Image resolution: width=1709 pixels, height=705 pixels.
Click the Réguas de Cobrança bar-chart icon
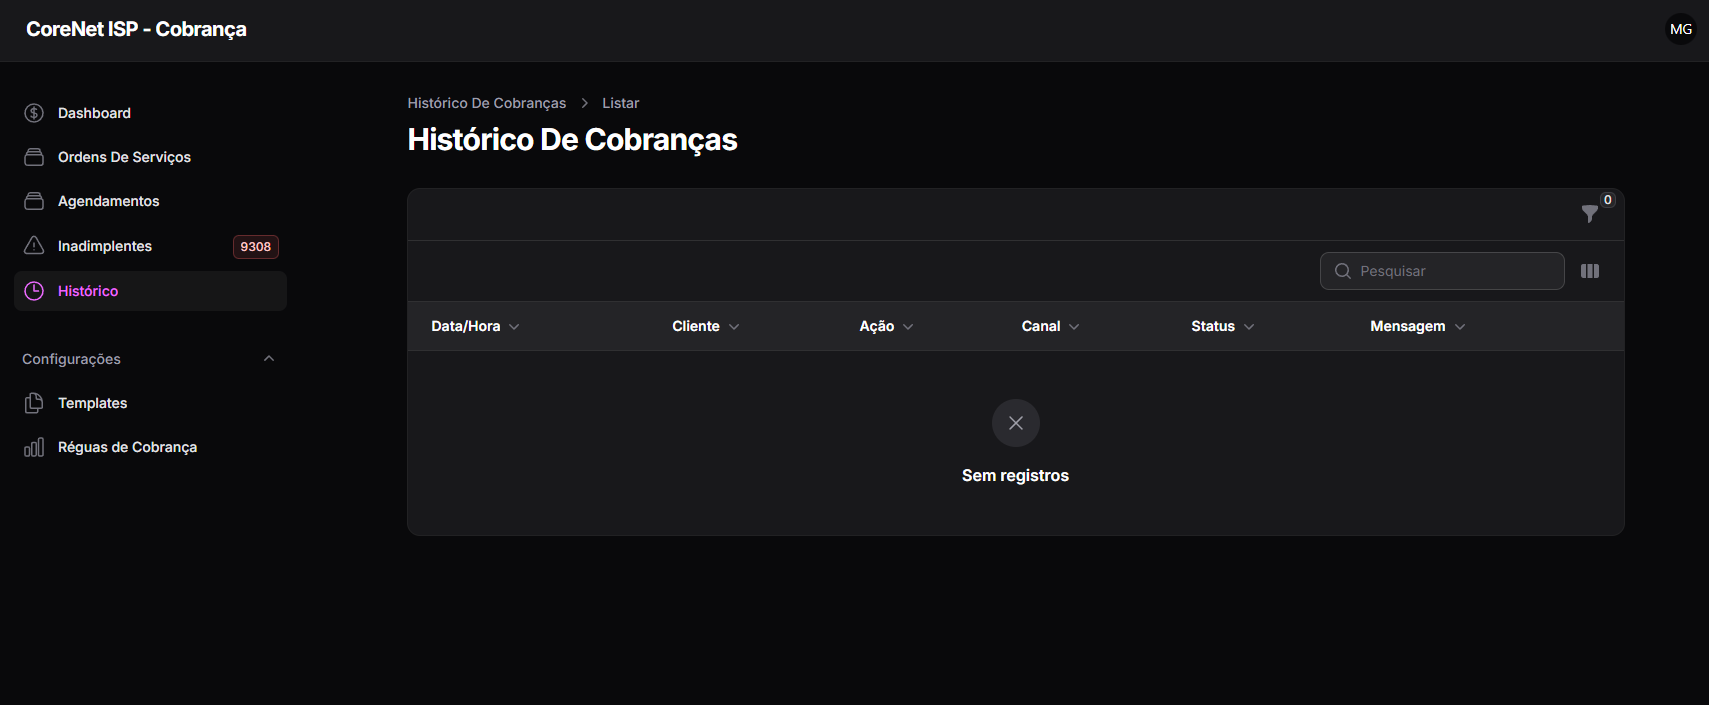click(34, 447)
